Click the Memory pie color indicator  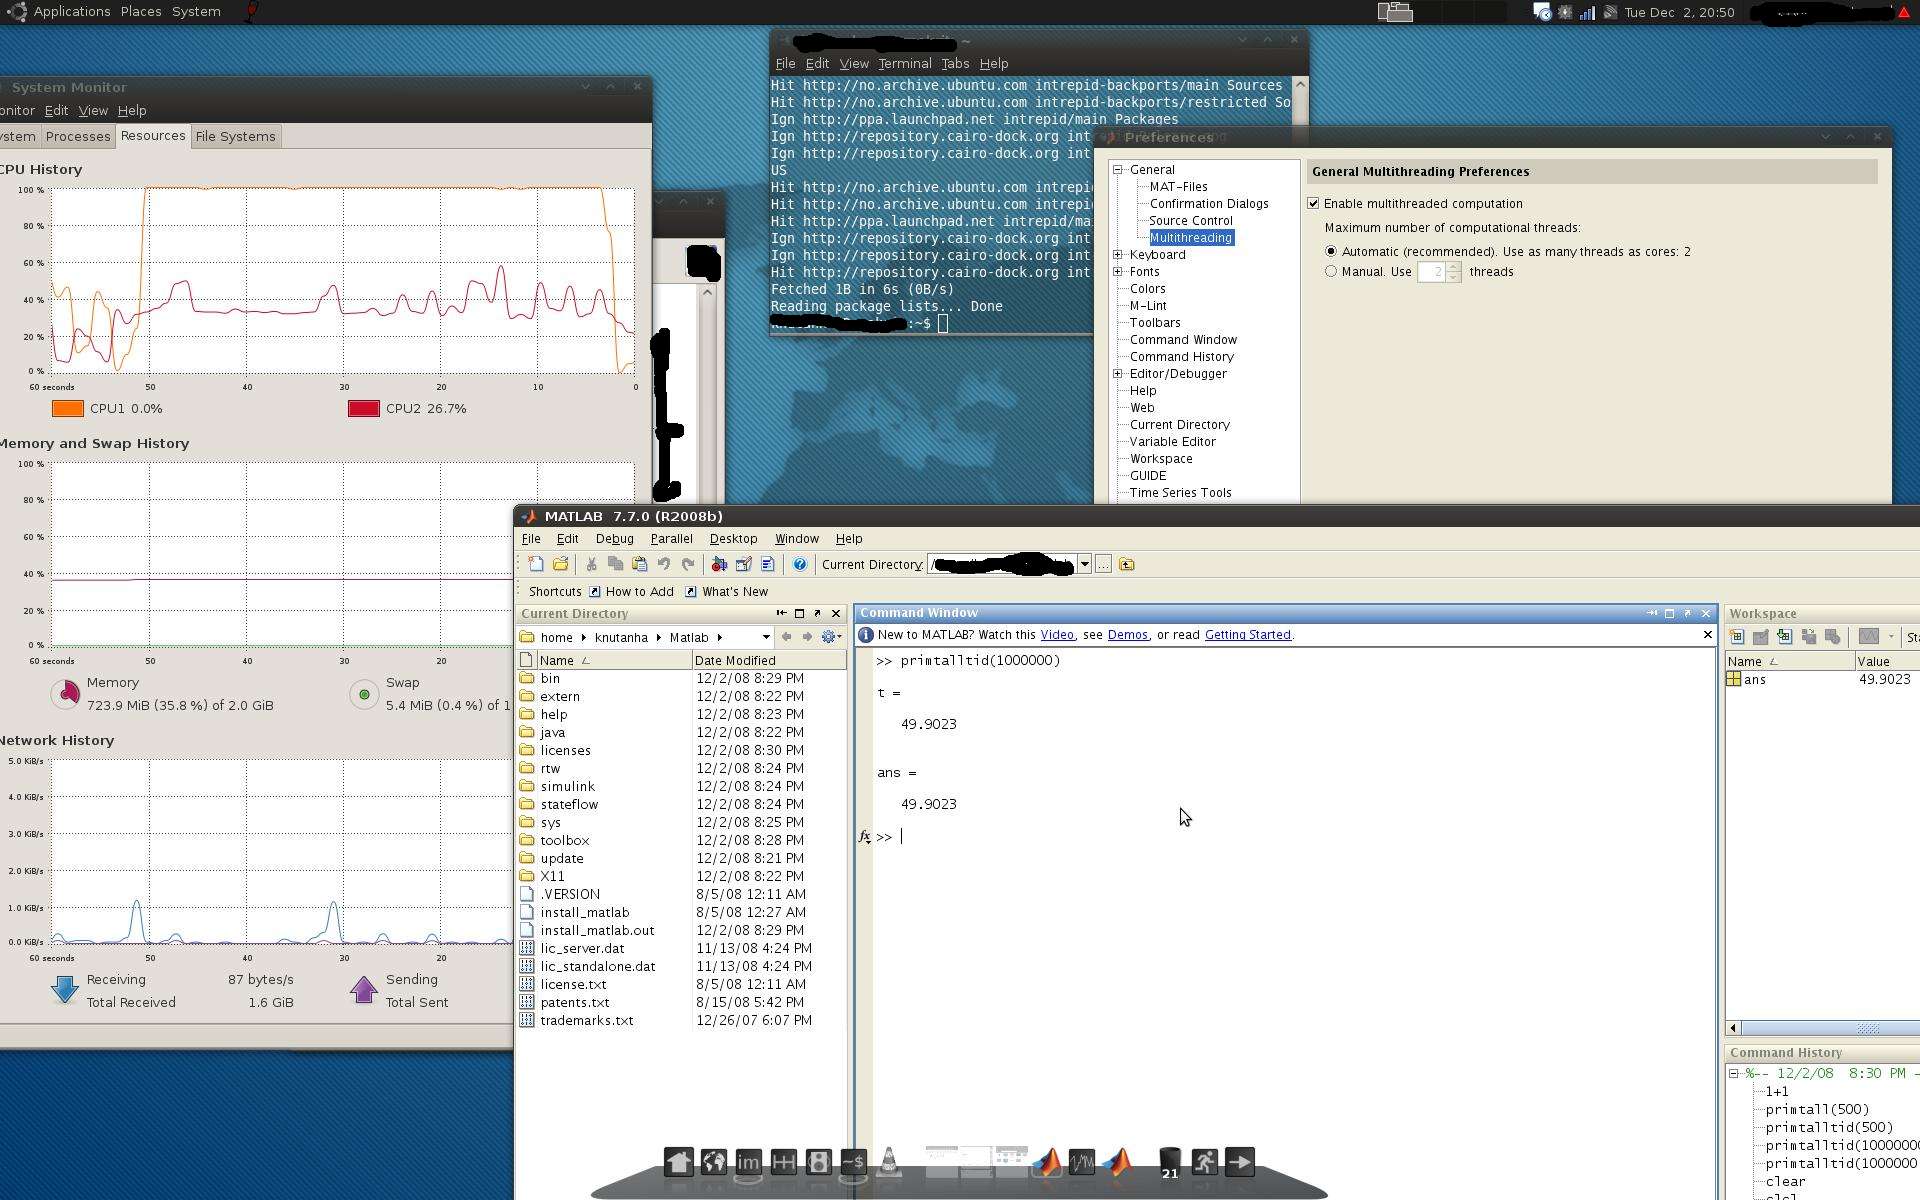click(65, 693)
